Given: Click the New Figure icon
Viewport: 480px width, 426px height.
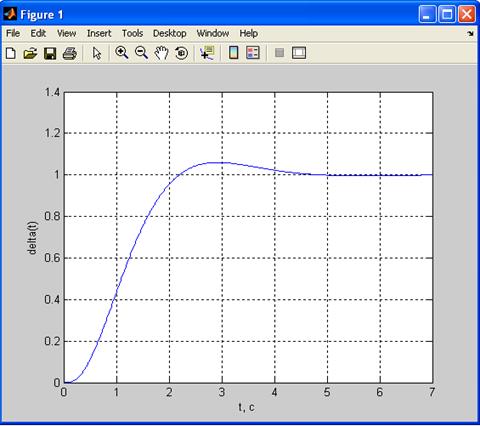Looking at the screenshot, I should pyautogui.click(x=11, y=53).
